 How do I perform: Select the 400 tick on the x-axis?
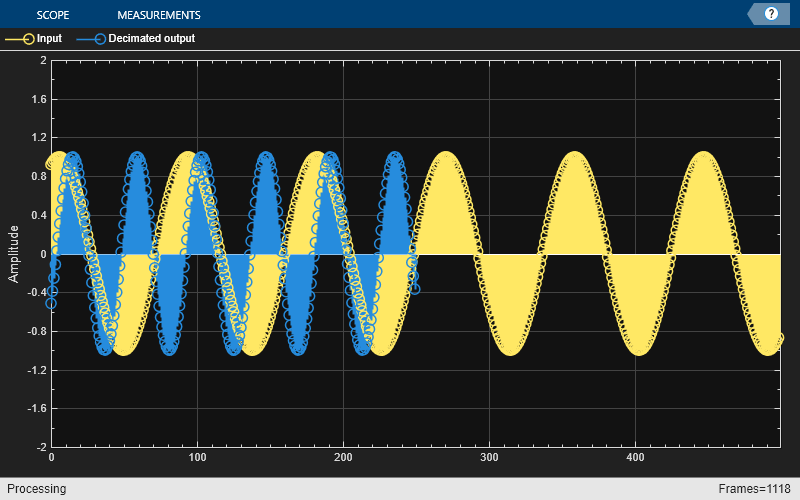(635, 457)
